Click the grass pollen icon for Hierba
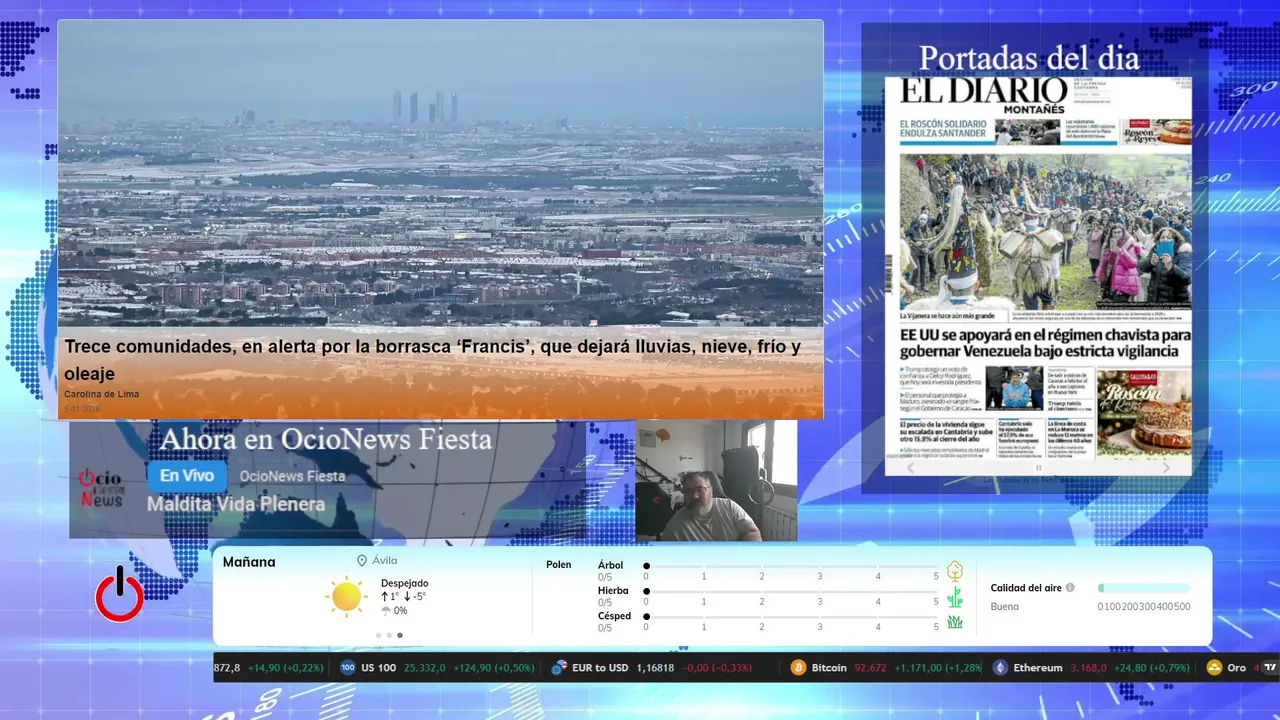 click(x=955, y=597)
